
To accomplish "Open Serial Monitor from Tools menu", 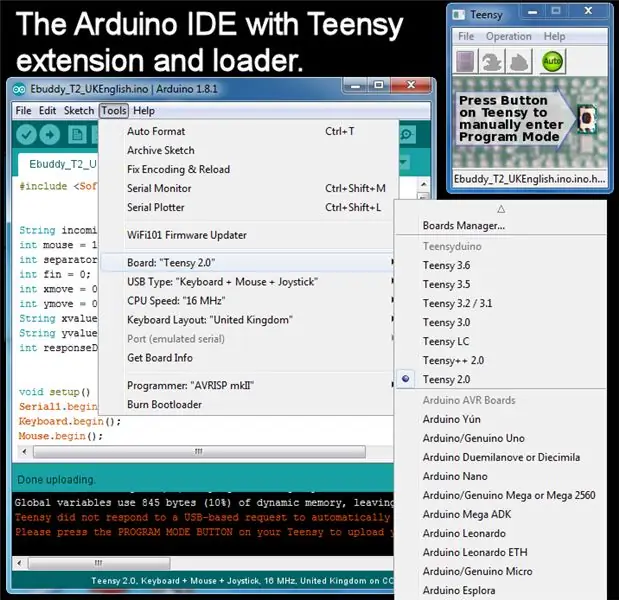I will pos(247,188).
